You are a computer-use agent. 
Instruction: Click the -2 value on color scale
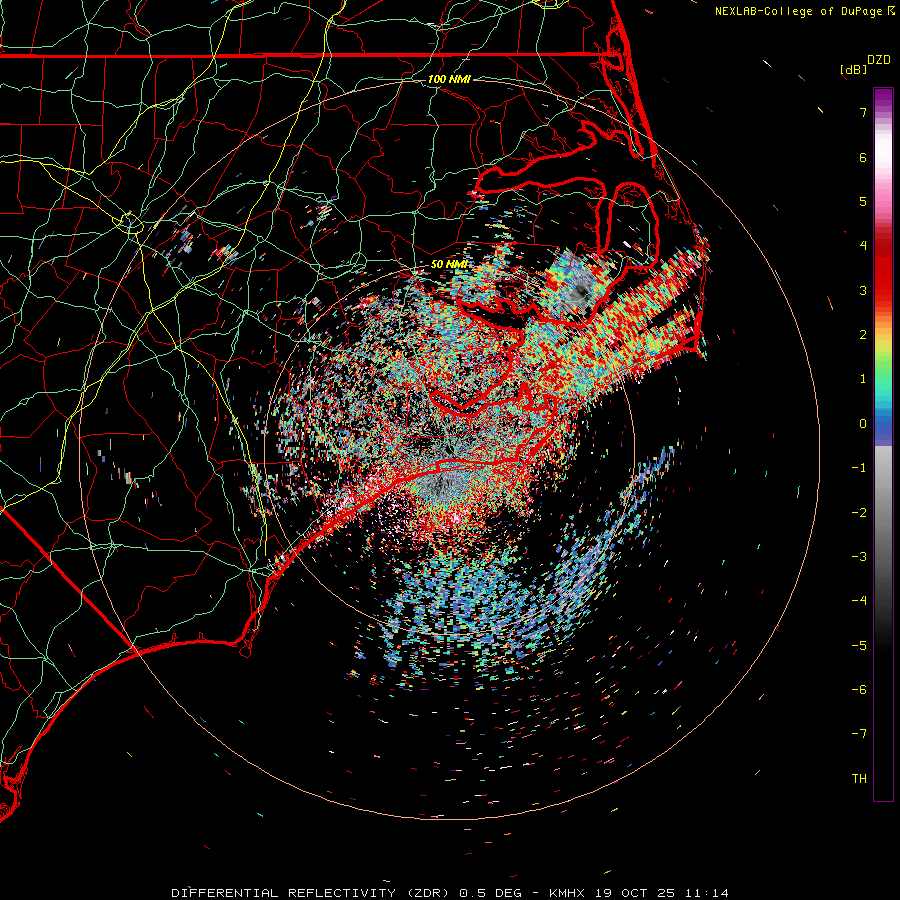(x=859, y=513)
